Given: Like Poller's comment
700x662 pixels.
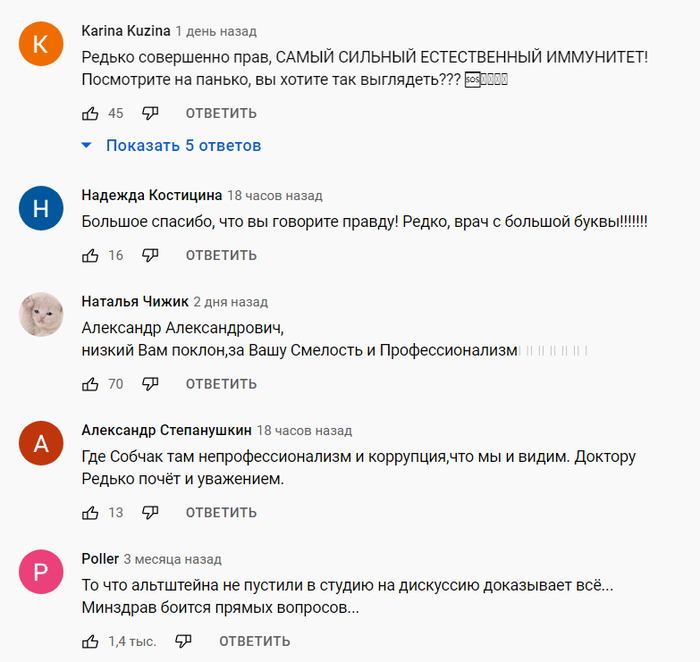Looking at the screenshot, I should (90, 641).
